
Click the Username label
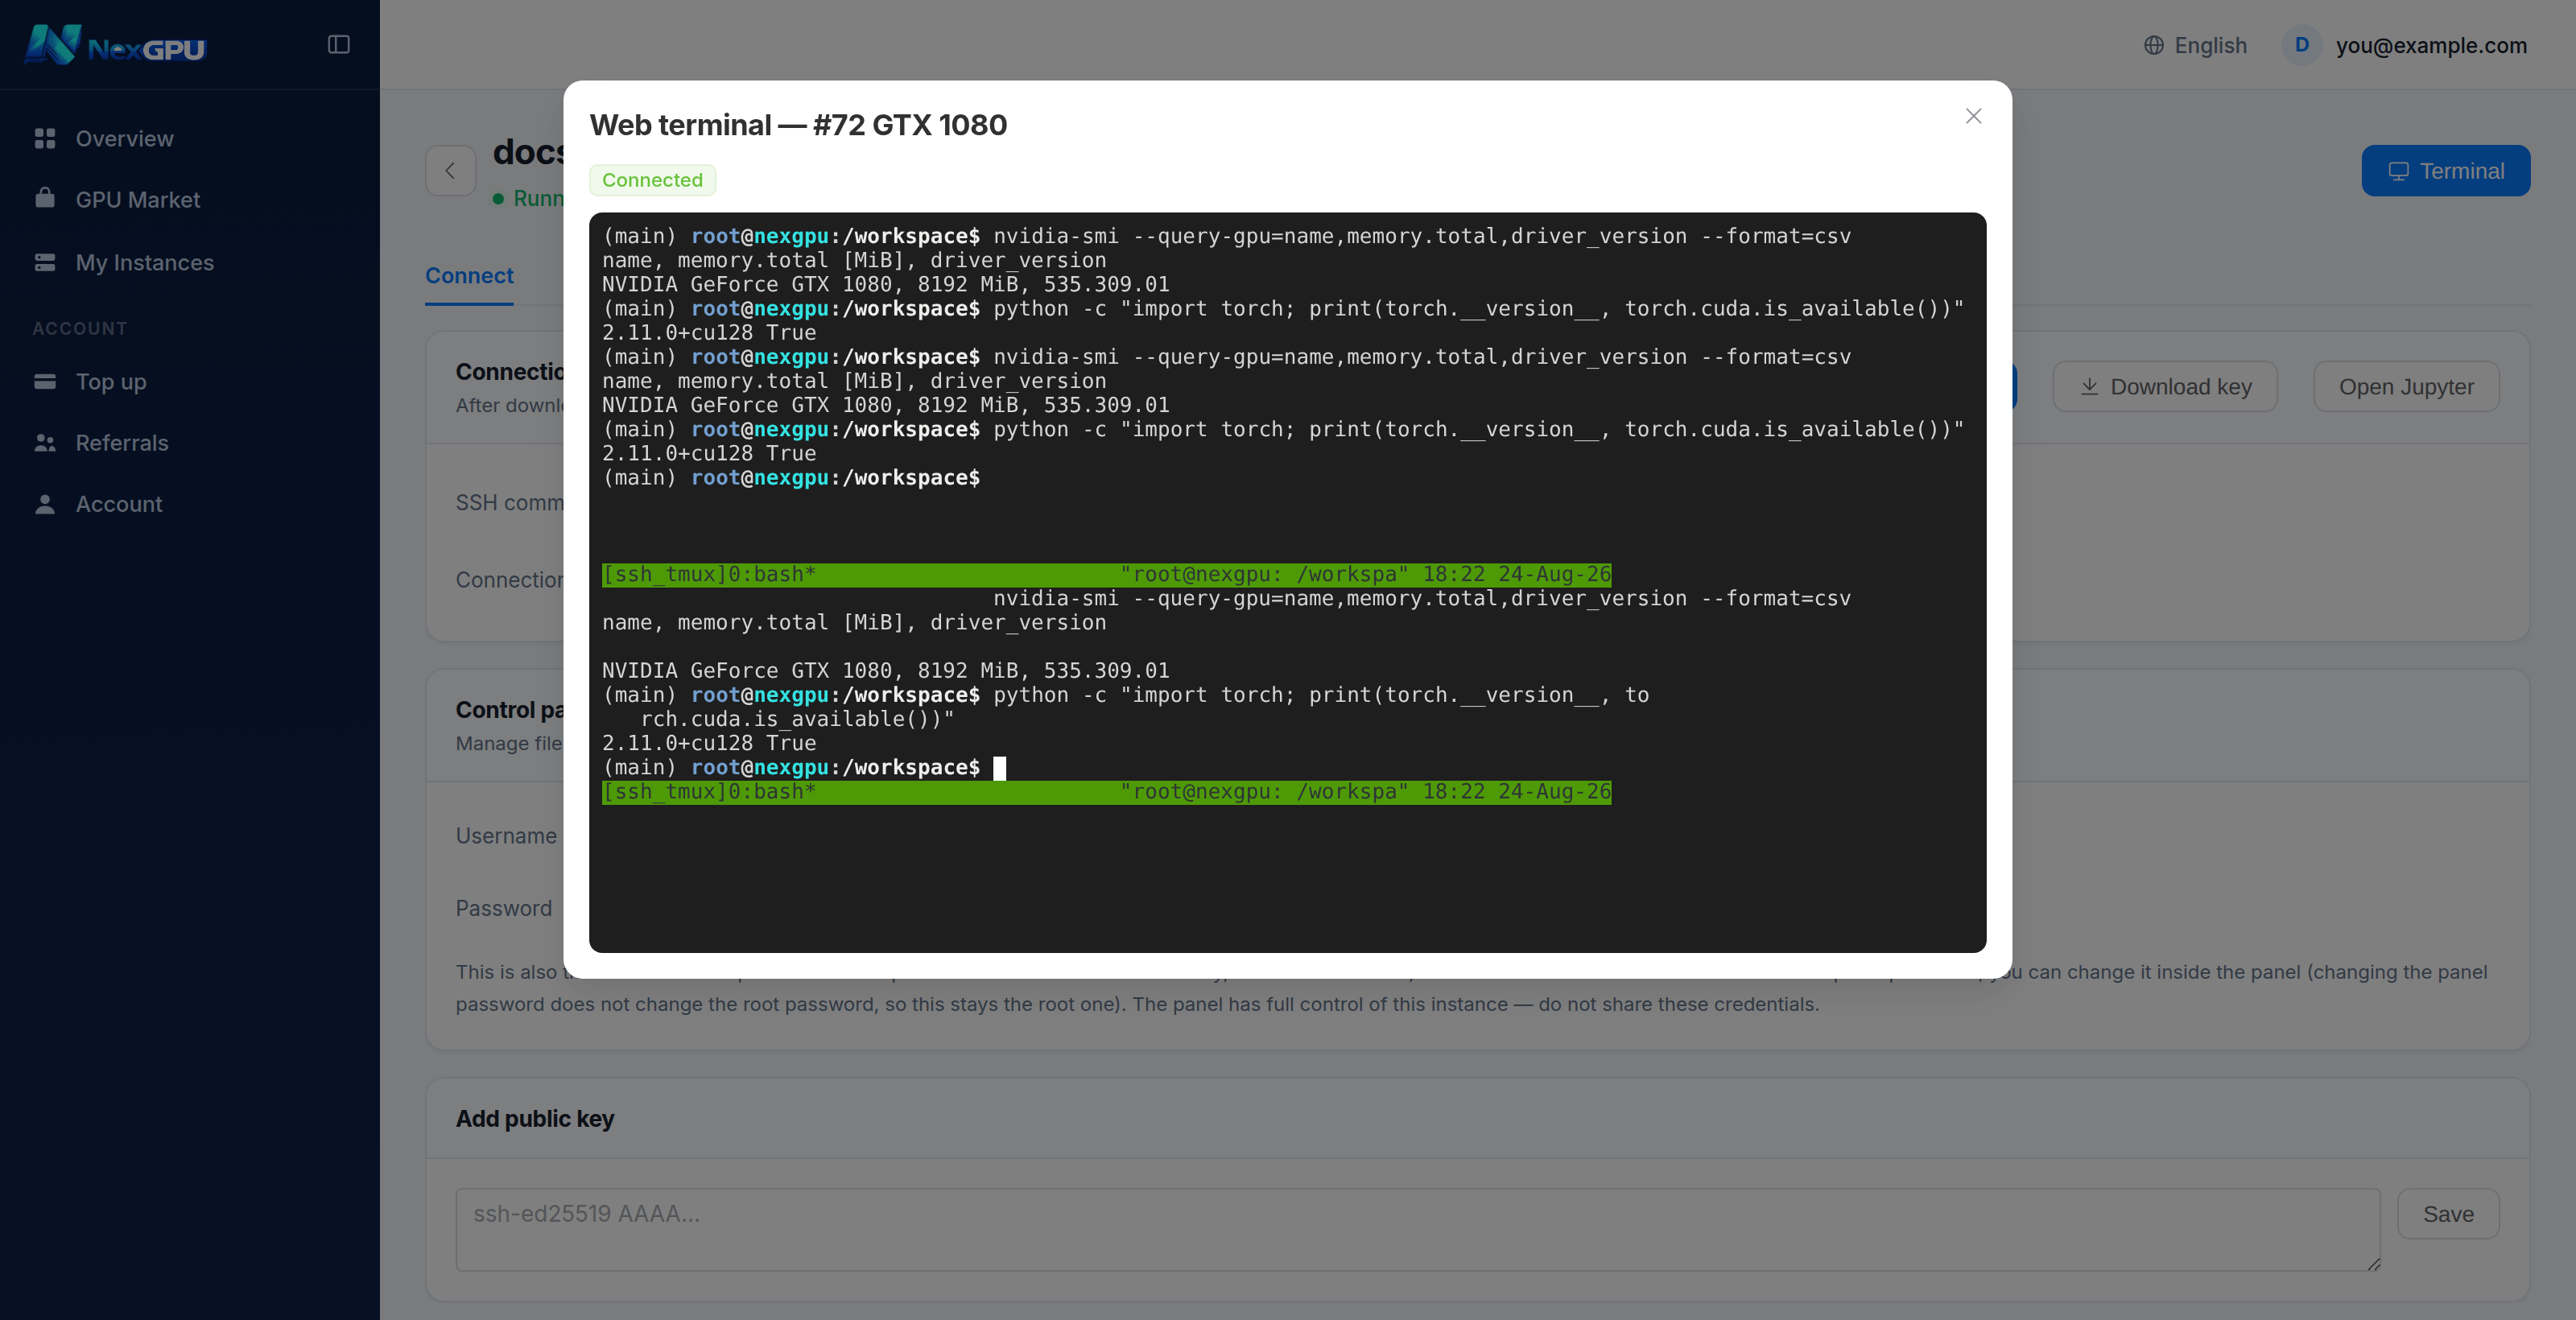(x=506, y=836)
